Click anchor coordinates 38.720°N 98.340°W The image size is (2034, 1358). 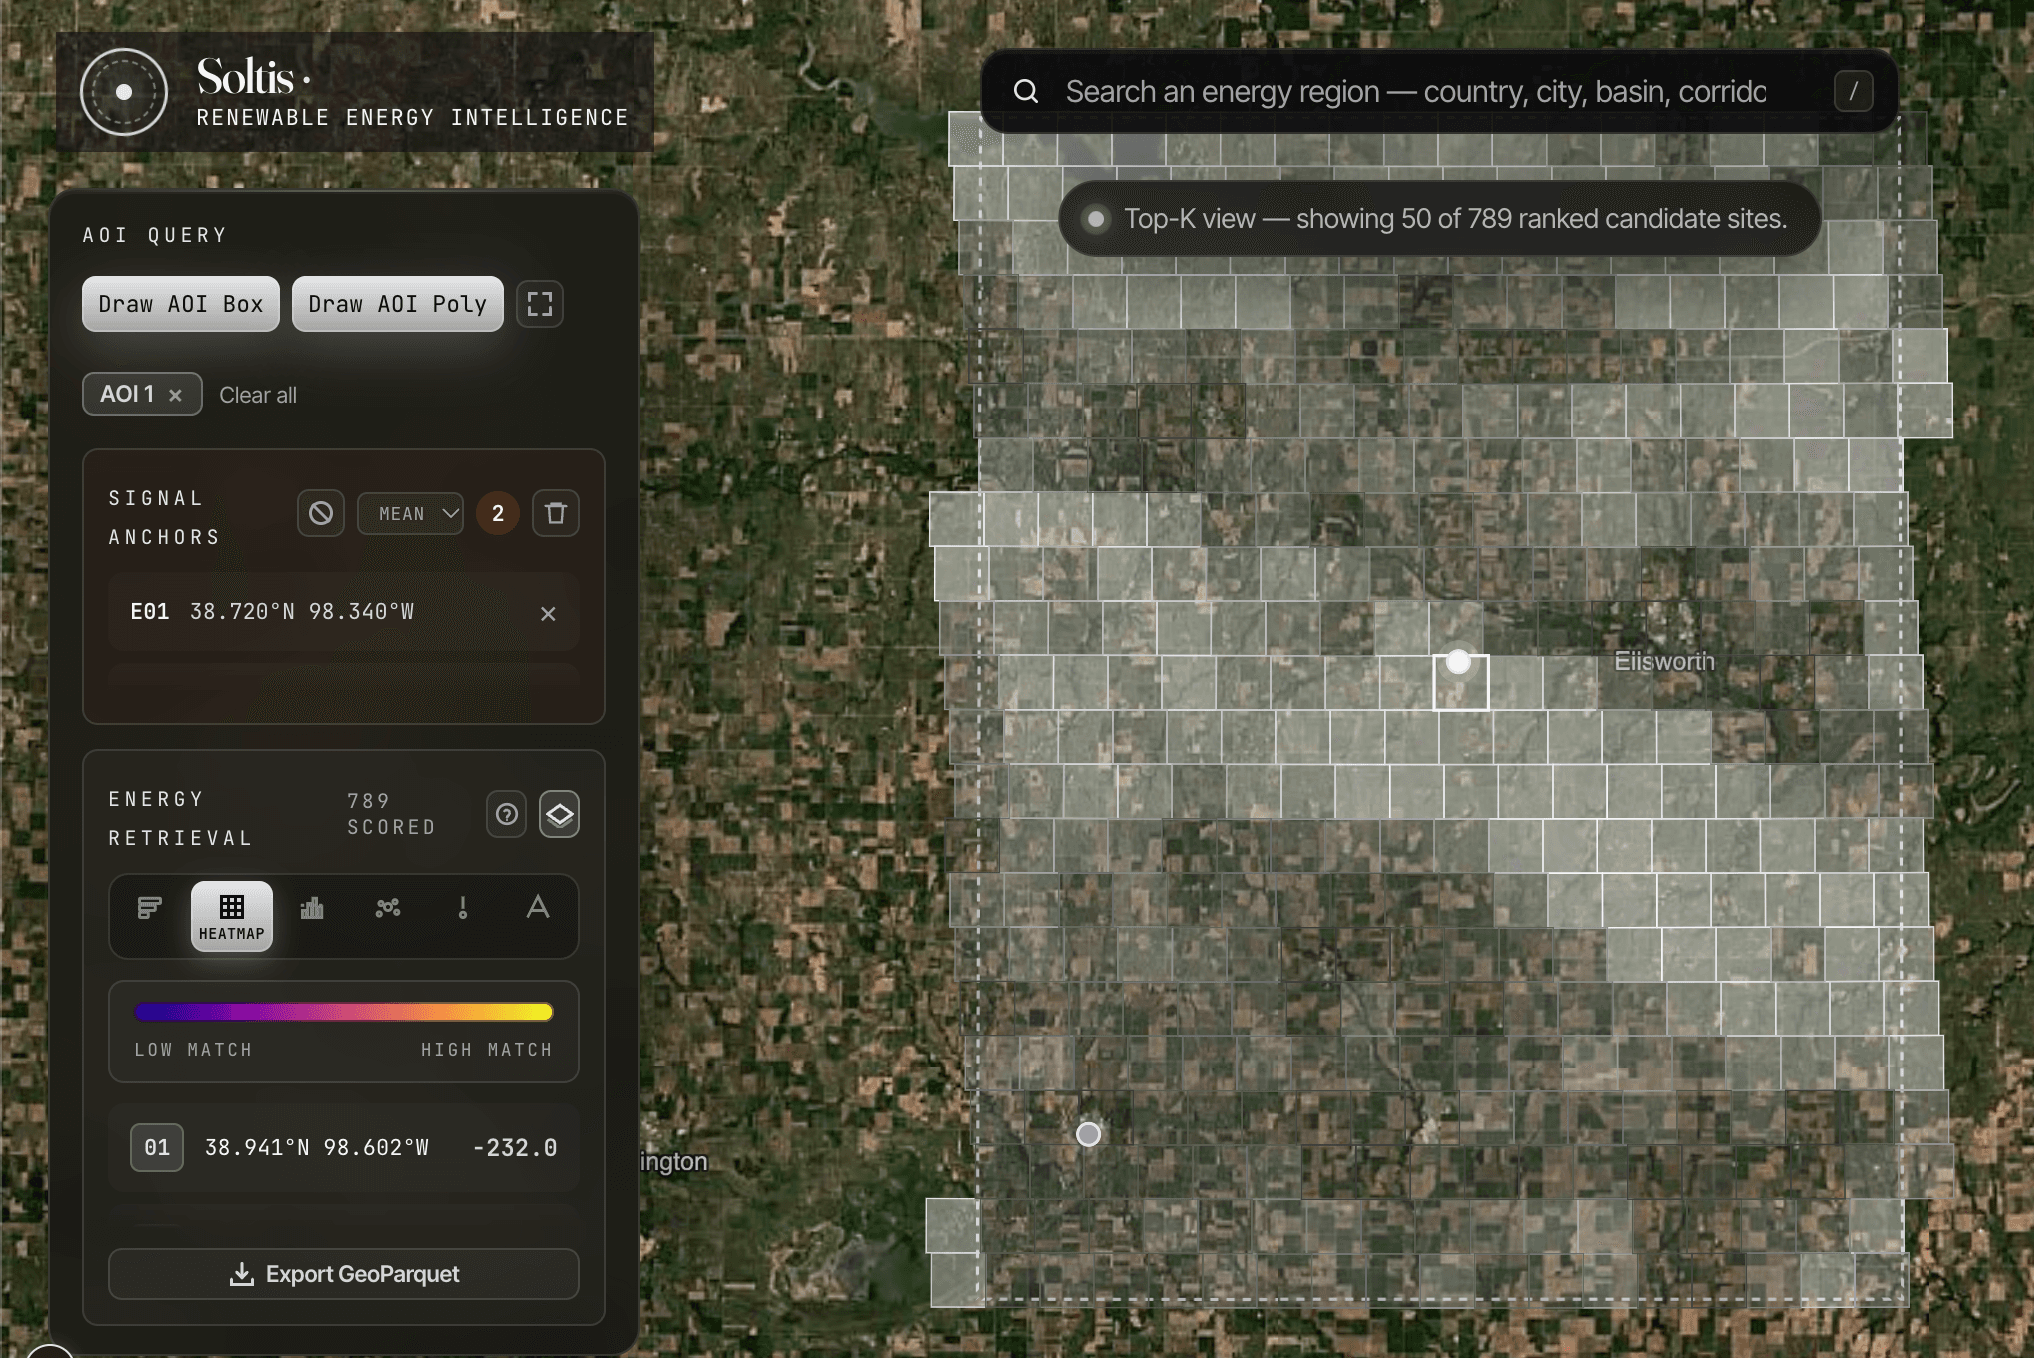(302, 611)
